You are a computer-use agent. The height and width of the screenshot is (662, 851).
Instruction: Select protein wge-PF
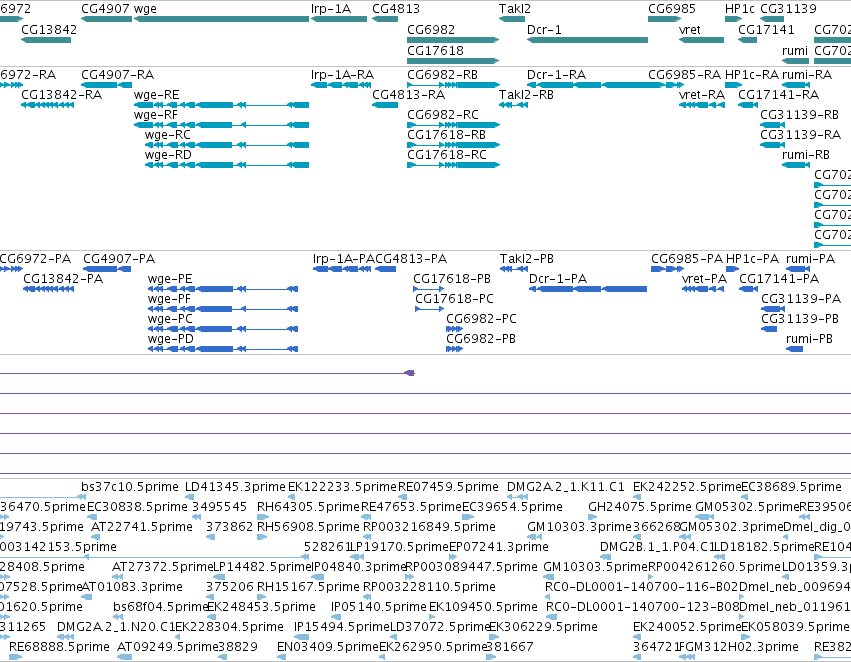pos(223,309)
